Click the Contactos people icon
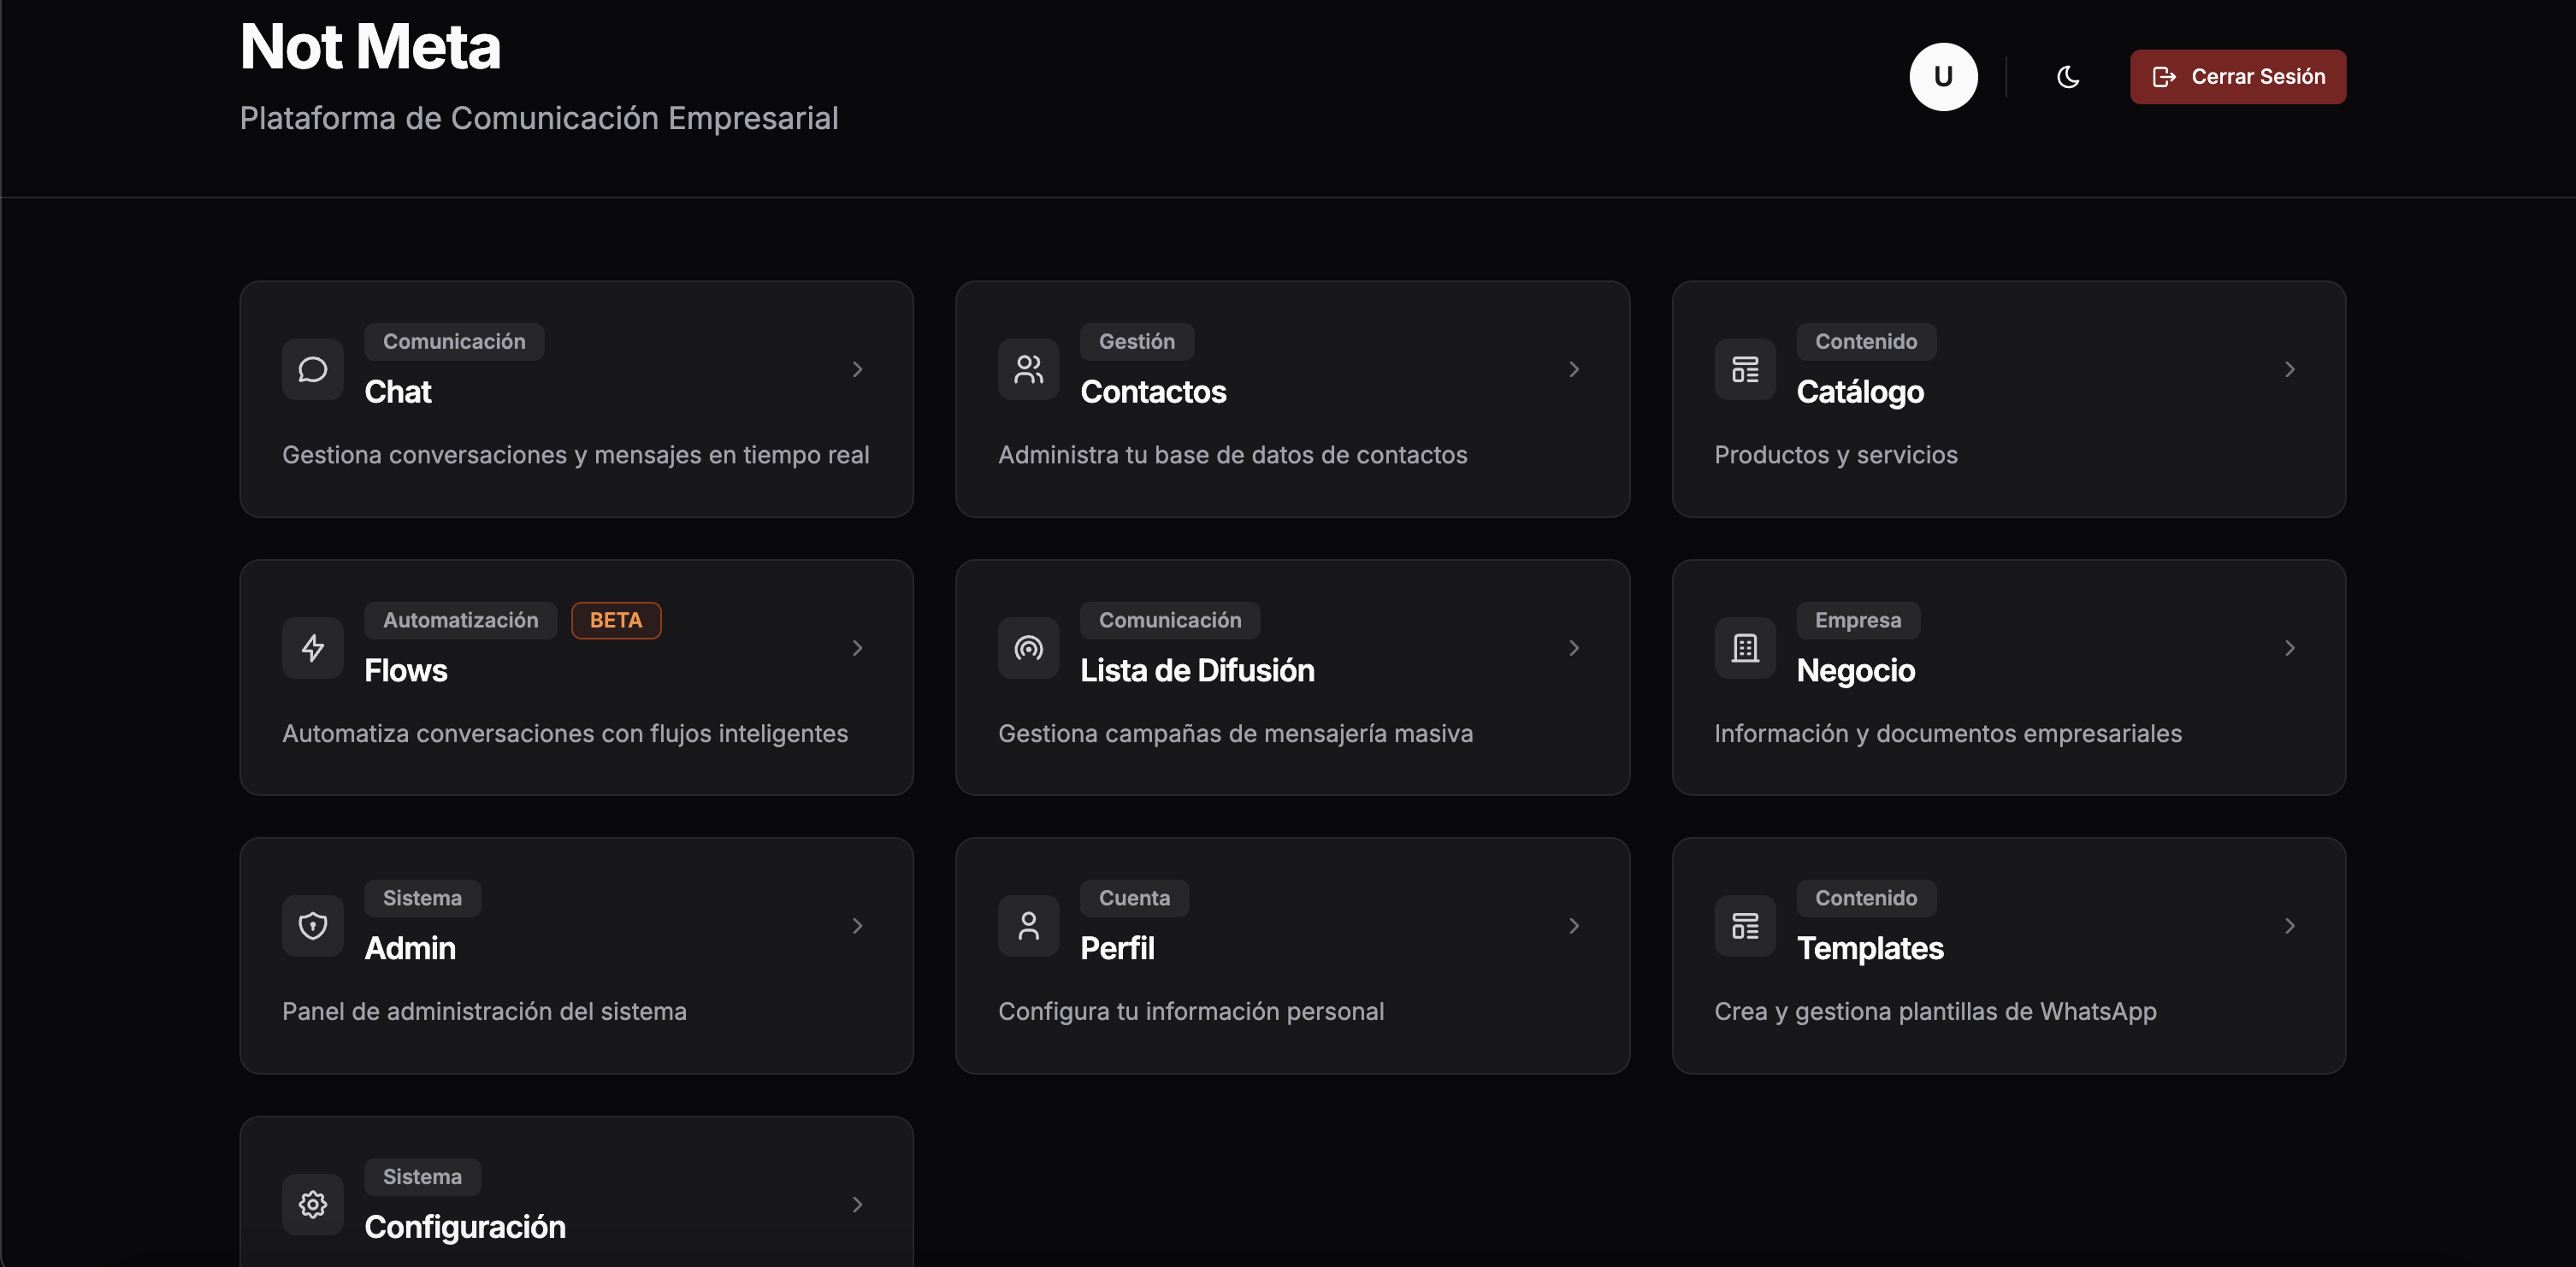The height and width of the screenshot is (1267, 2576). point(1028,369)
